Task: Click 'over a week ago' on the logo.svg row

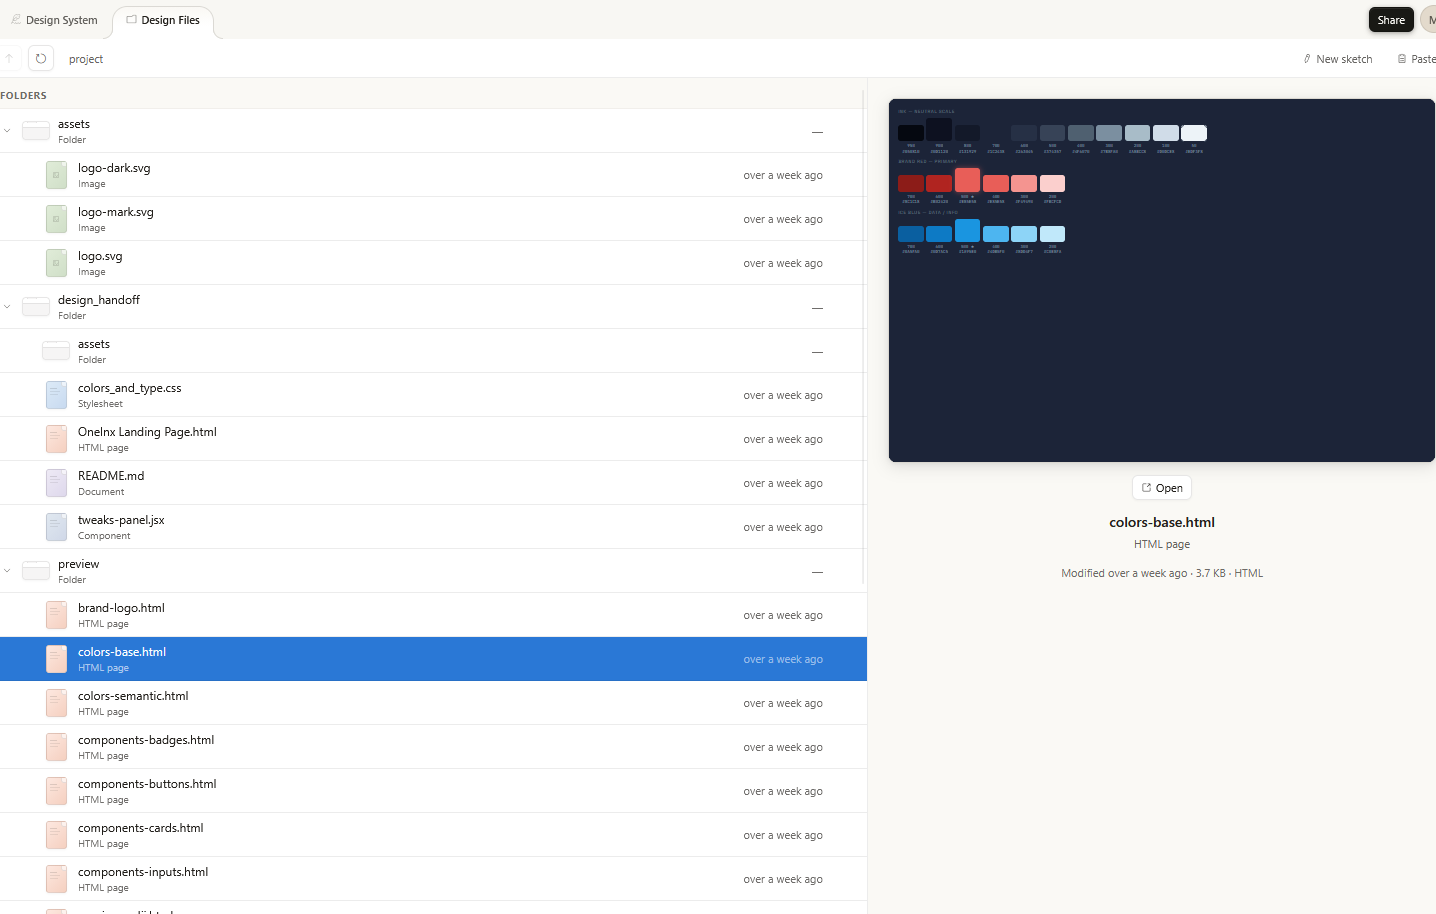Action: (x=783, y=263)
